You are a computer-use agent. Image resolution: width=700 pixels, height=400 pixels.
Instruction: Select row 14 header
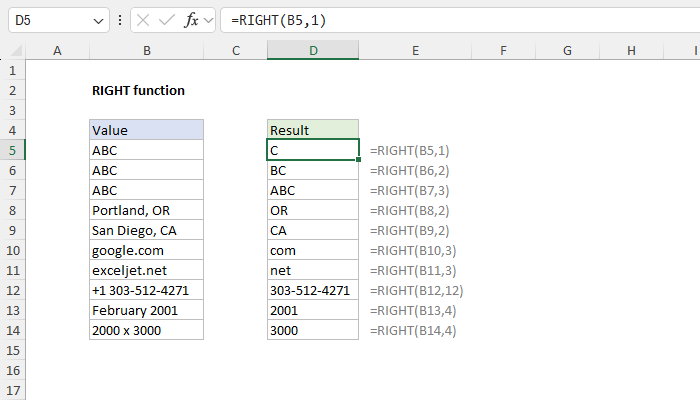tap(12, 330)
